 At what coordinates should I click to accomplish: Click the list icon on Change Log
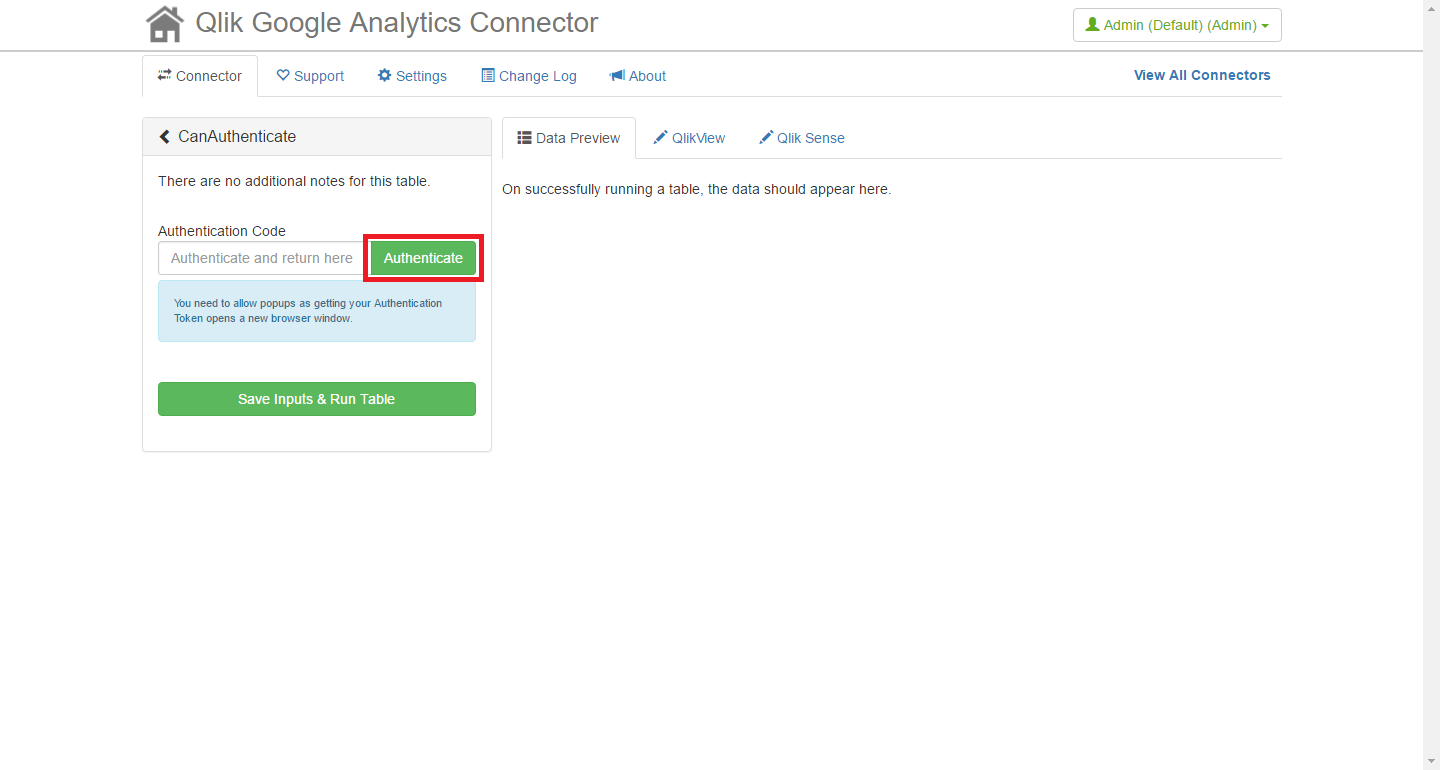tap(488, 76)
